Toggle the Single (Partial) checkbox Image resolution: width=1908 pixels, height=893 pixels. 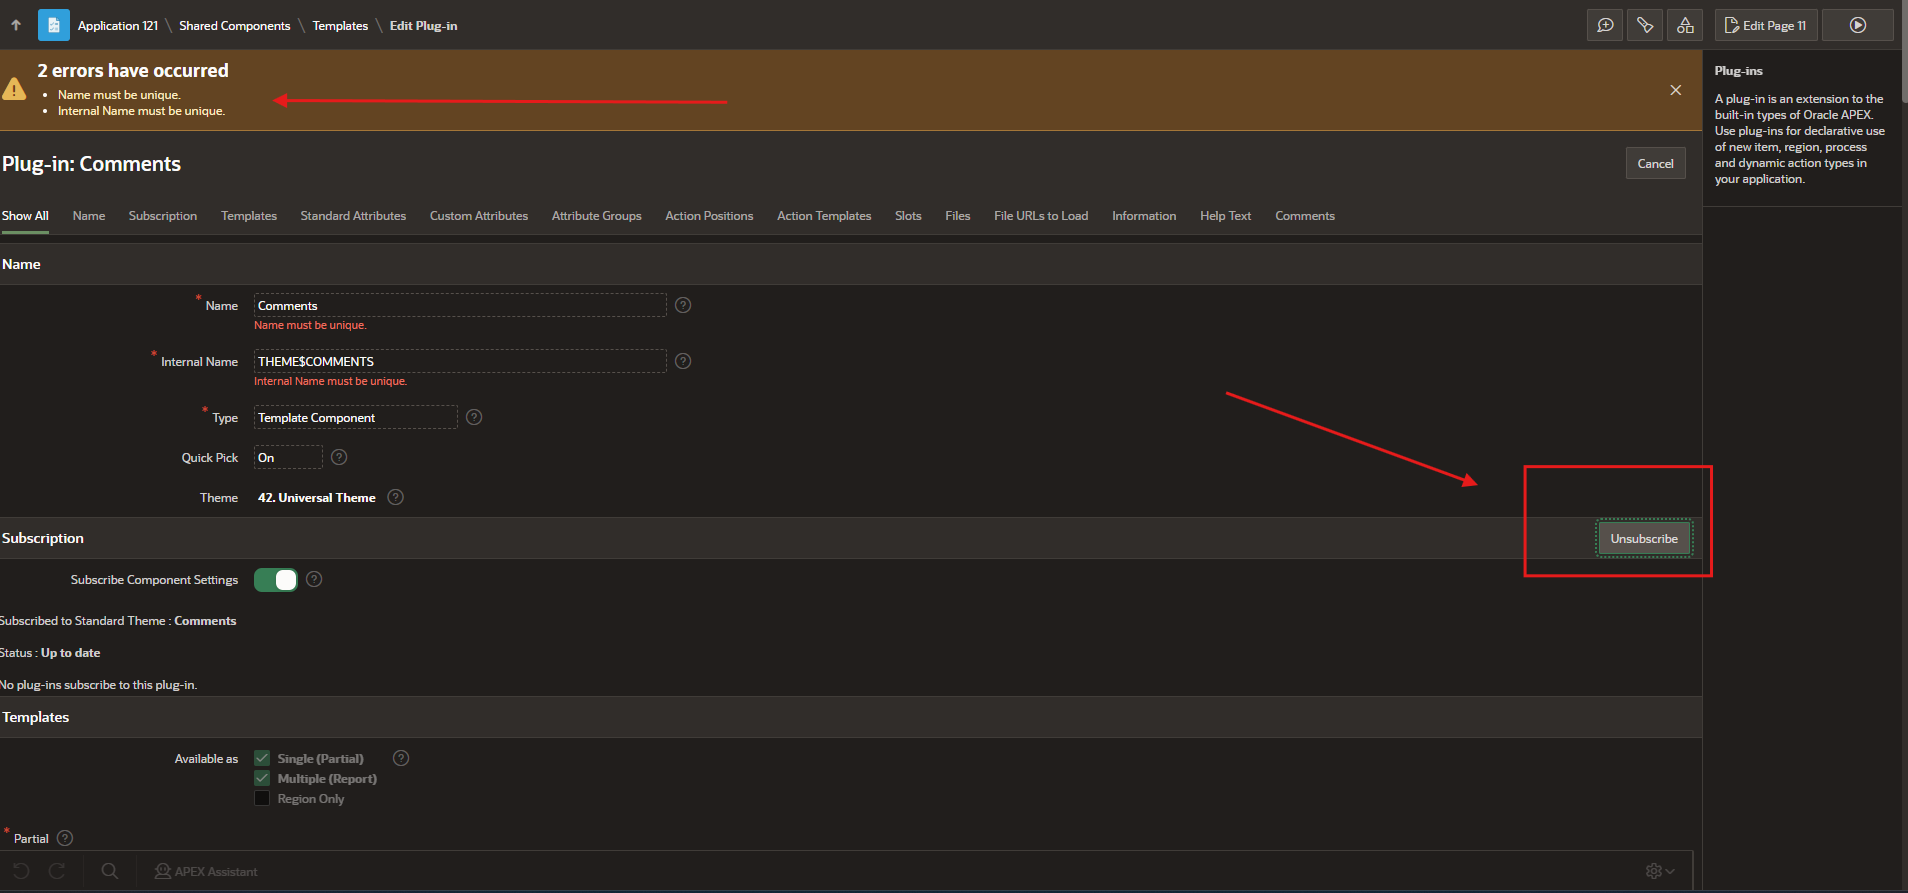tap(262, 758)
